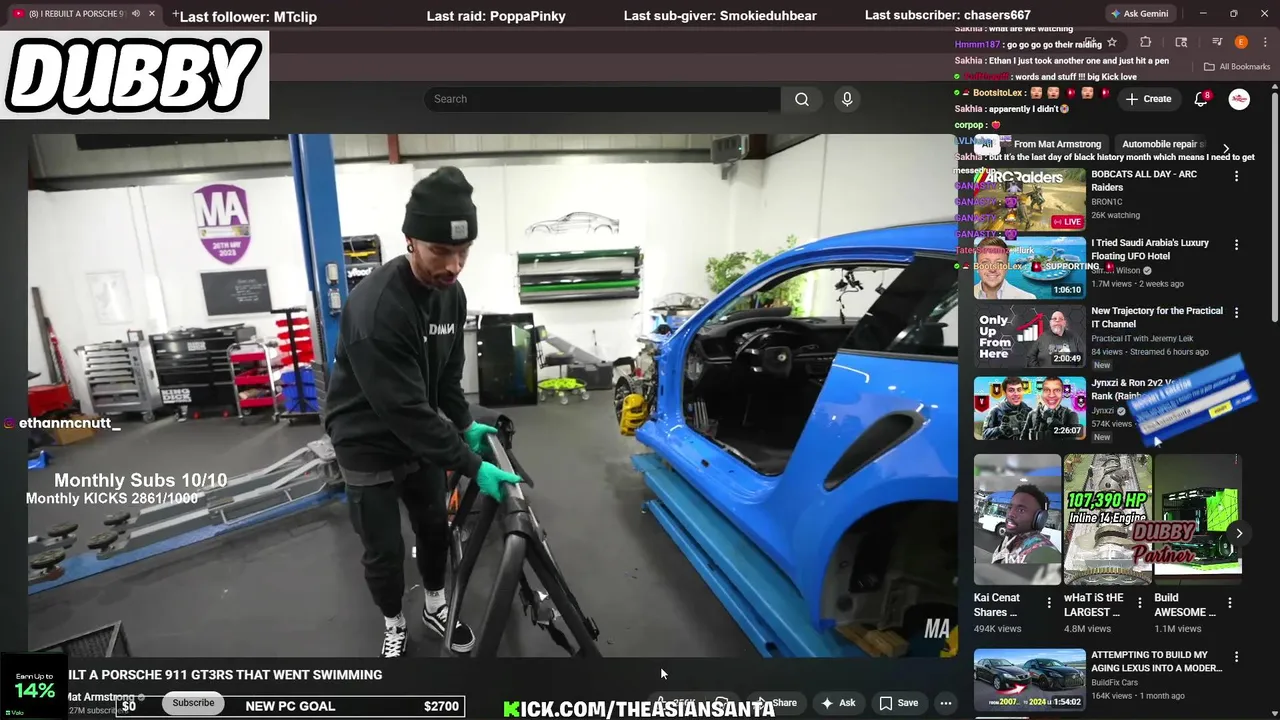Viewport: 1280px width, 720px height.
Task: Open options for New Trajectory video
Action: (1236, 312)
